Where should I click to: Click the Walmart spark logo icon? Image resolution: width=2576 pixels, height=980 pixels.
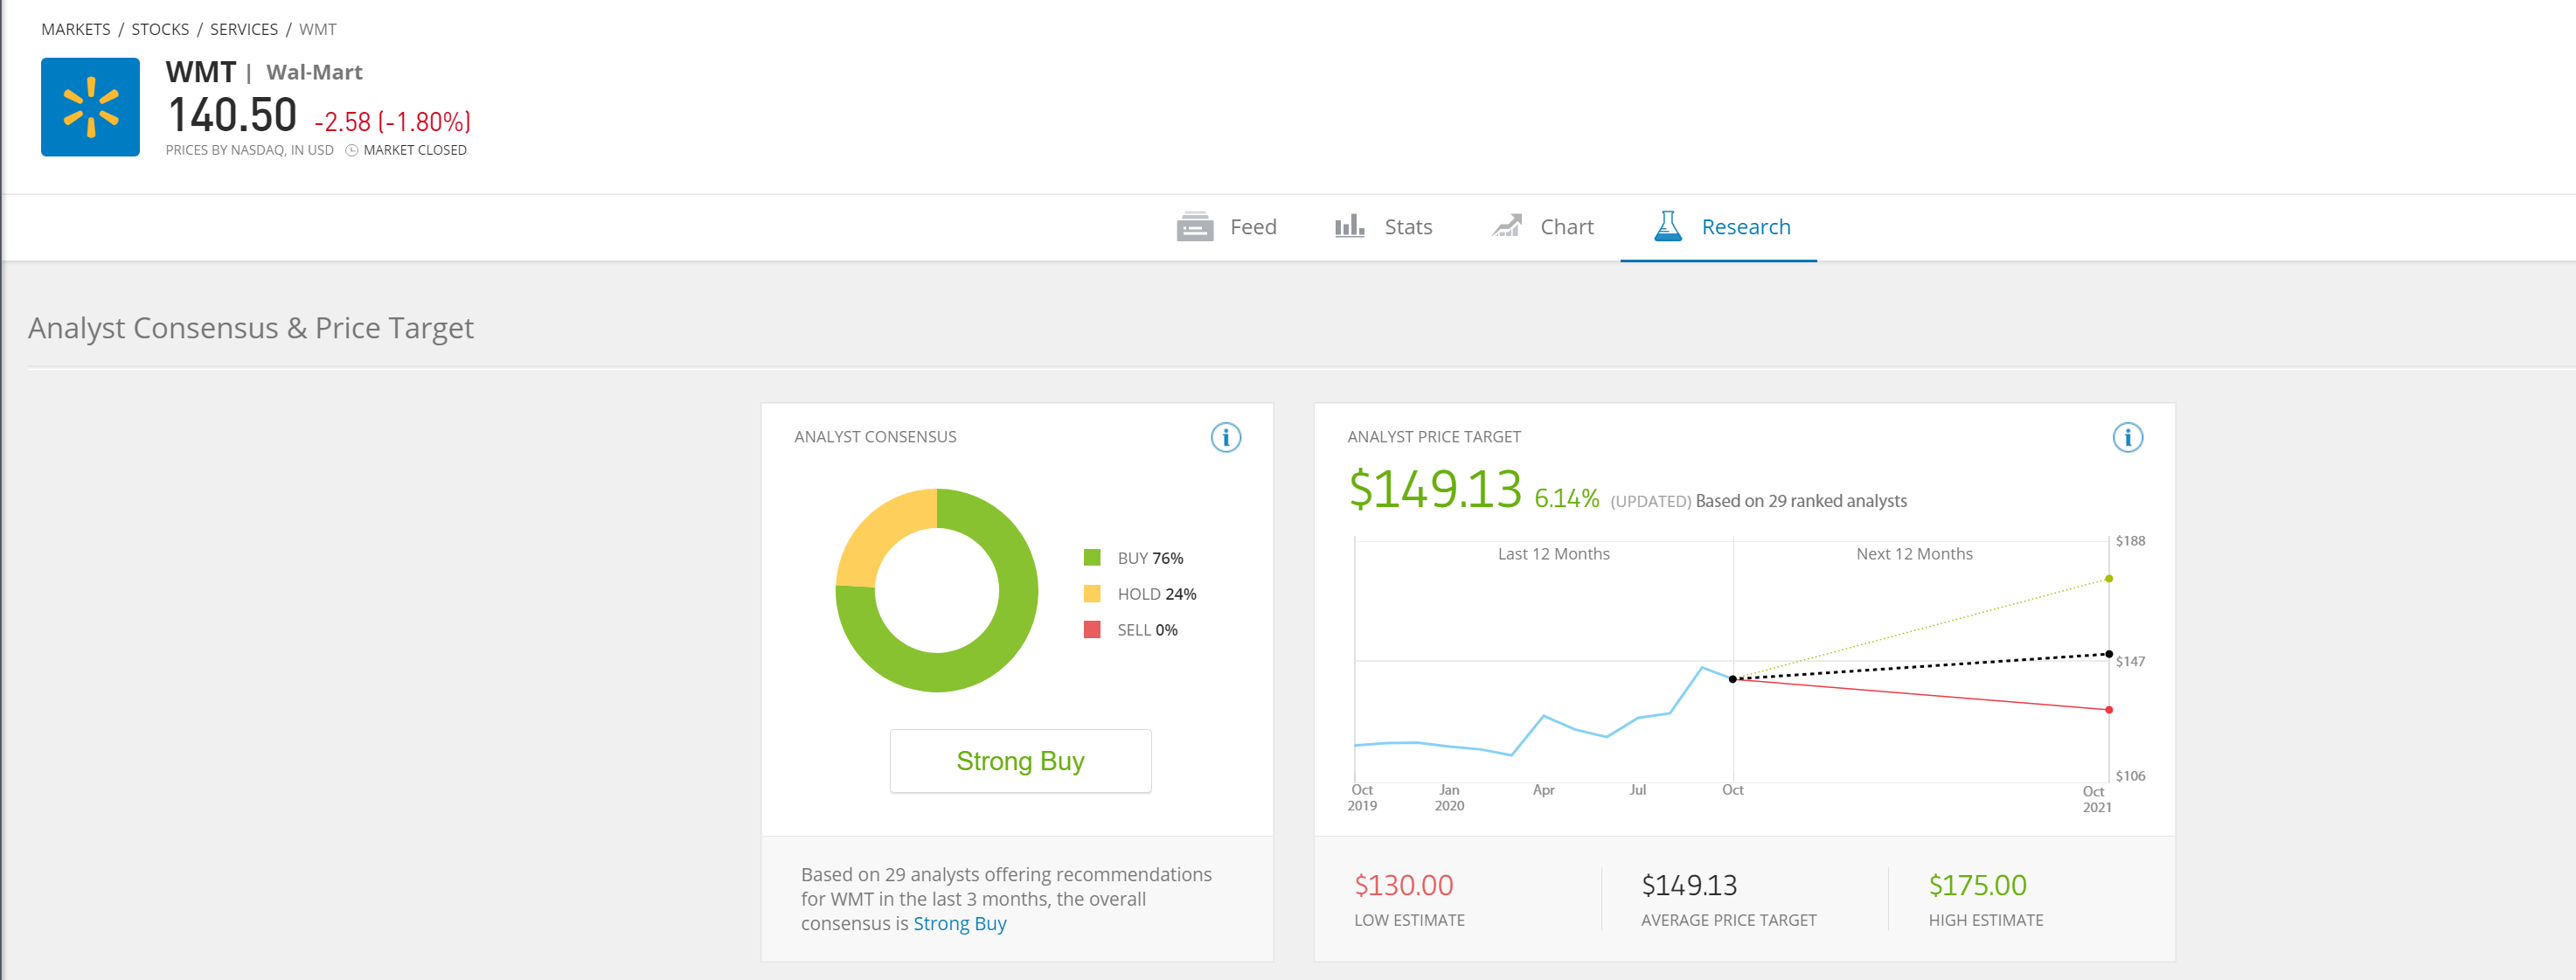[x=90, y=107]
